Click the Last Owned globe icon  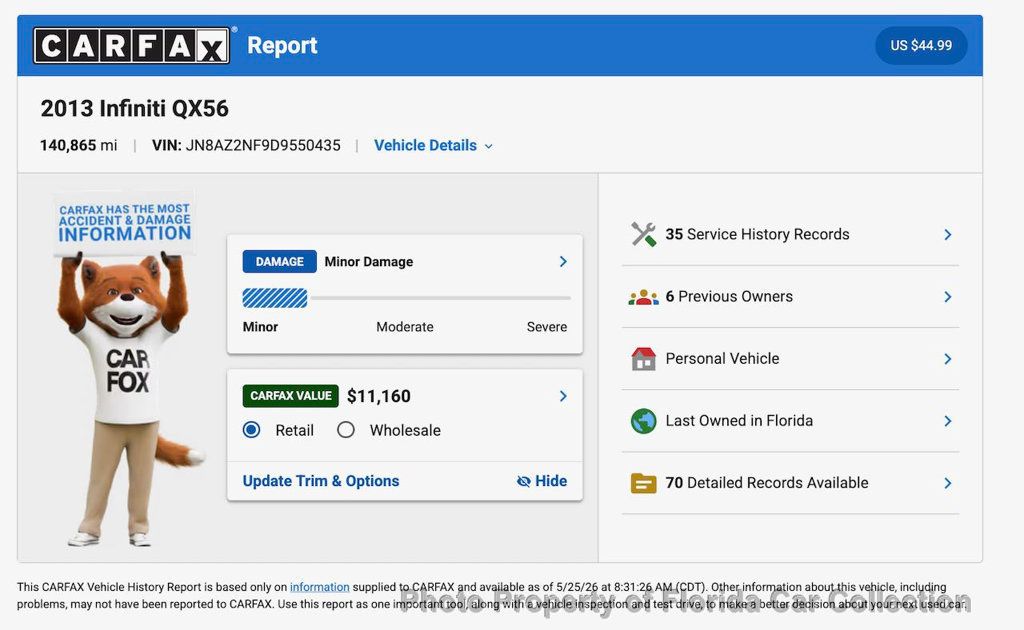[x=643, y=421]
